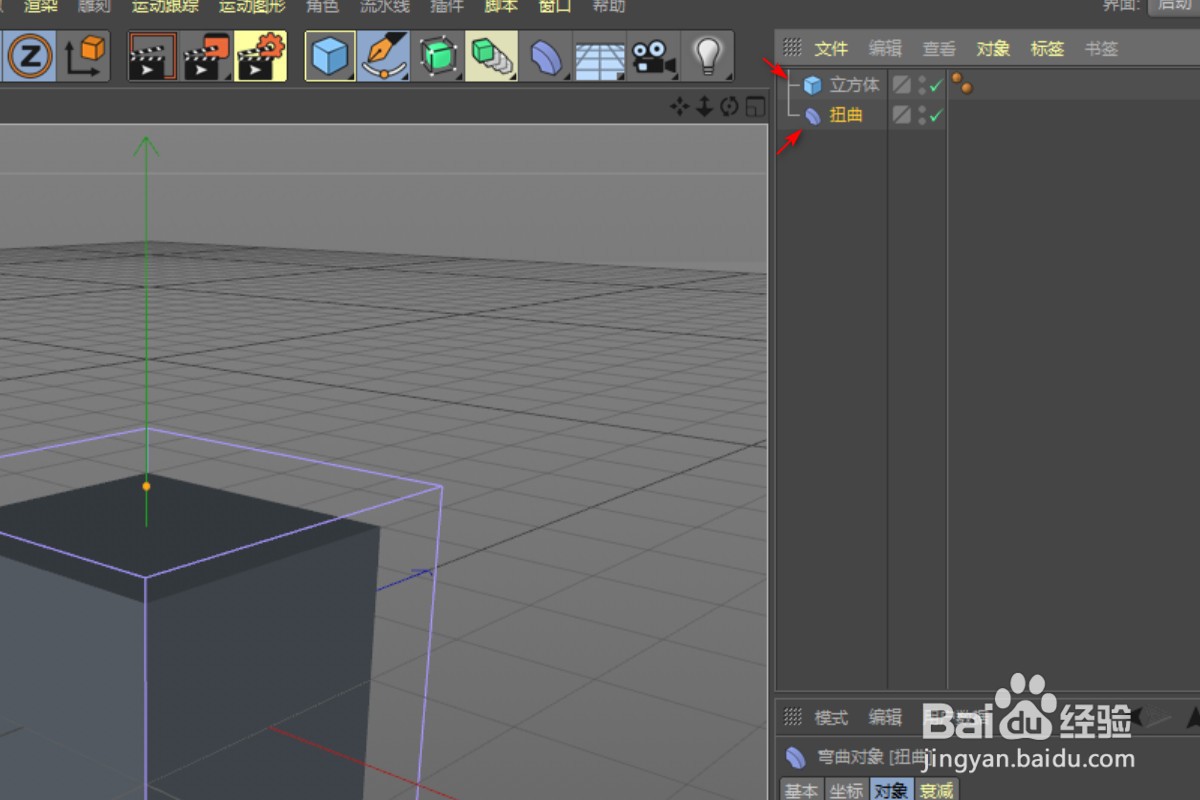Image resolution: width=1200 pixels, height=800 pixels.
Task: Click Attribute Manager grip dots icon
Action: pyautogui.click(x=792, y=716)
